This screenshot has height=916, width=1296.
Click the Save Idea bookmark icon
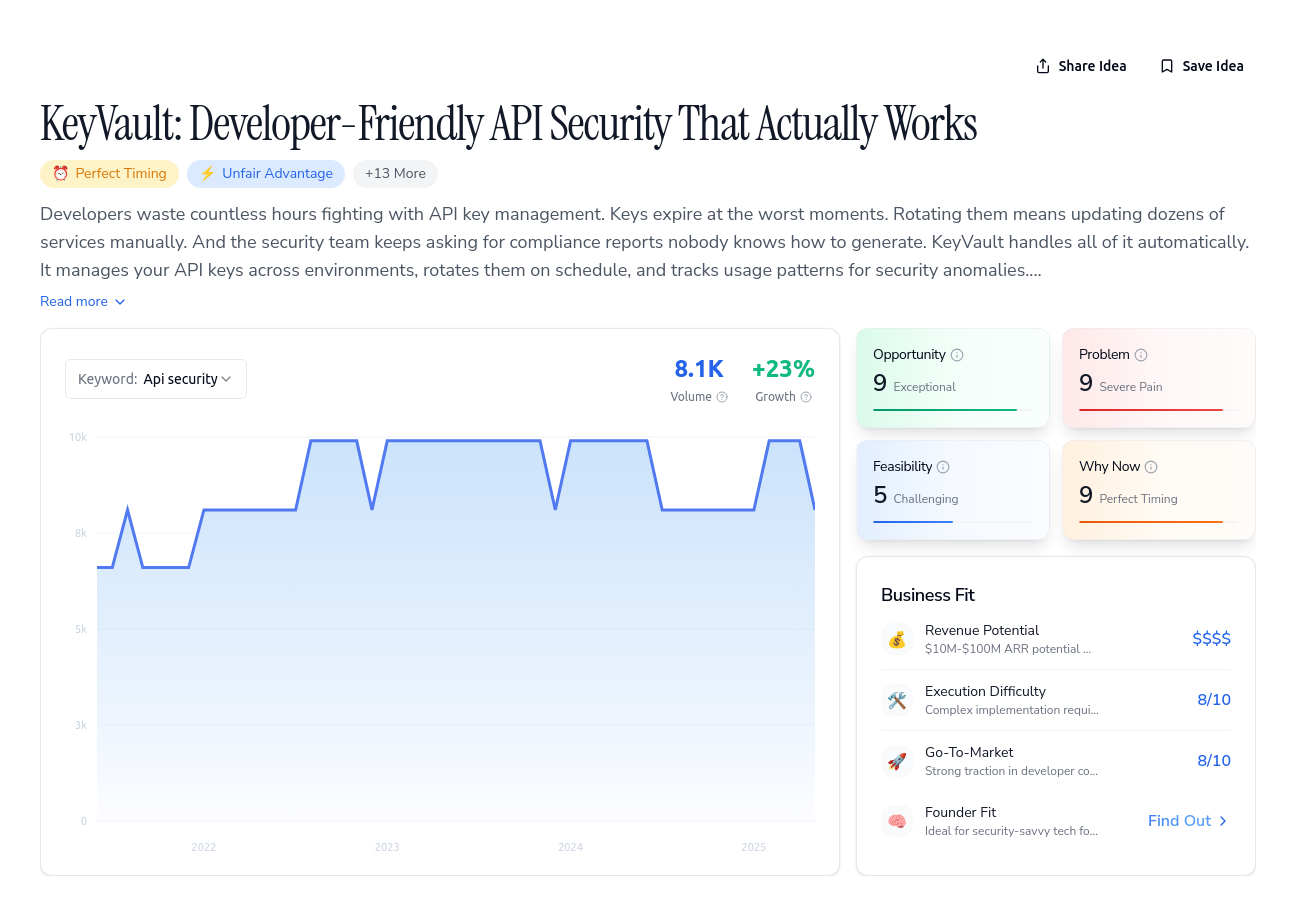coord(1167,66)
